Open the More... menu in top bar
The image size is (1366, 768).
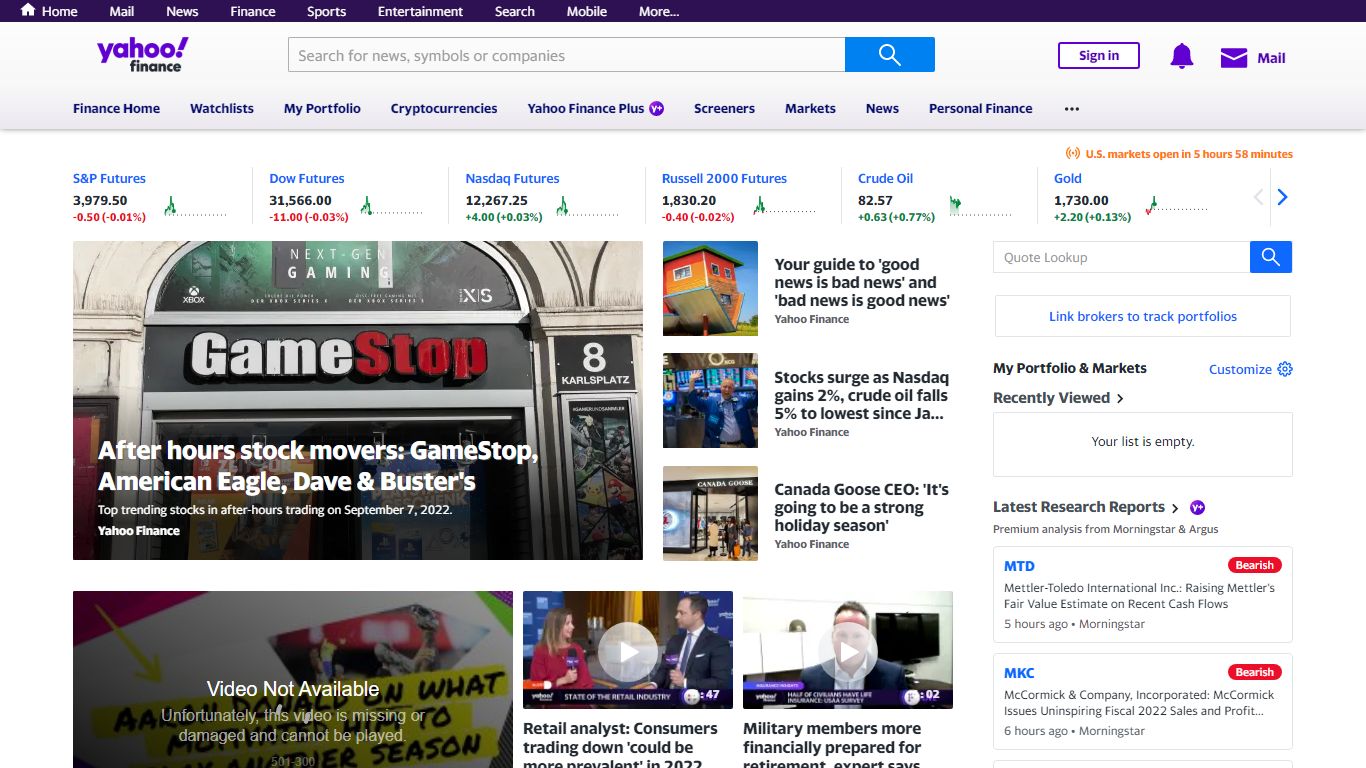pyautogui.click(x=659, y=11)
